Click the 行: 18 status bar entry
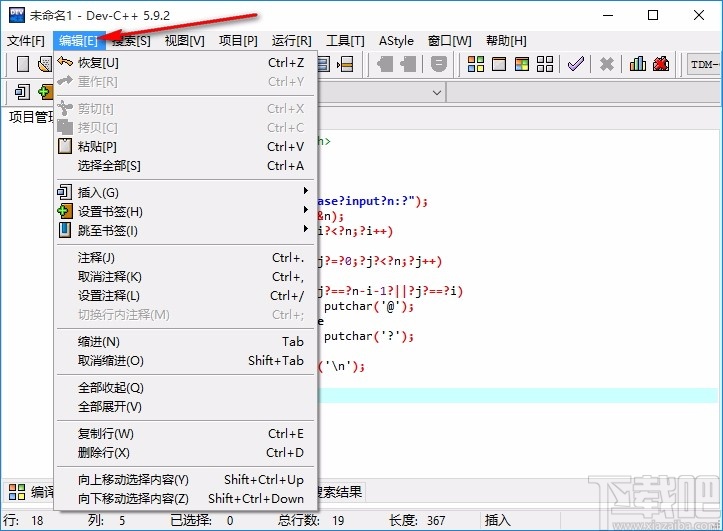The image size is (723, 531). tap(23, 520)
